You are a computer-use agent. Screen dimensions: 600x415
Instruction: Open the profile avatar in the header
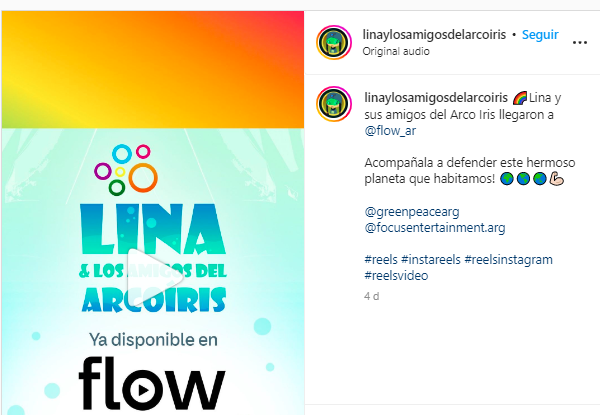point(334,42)
